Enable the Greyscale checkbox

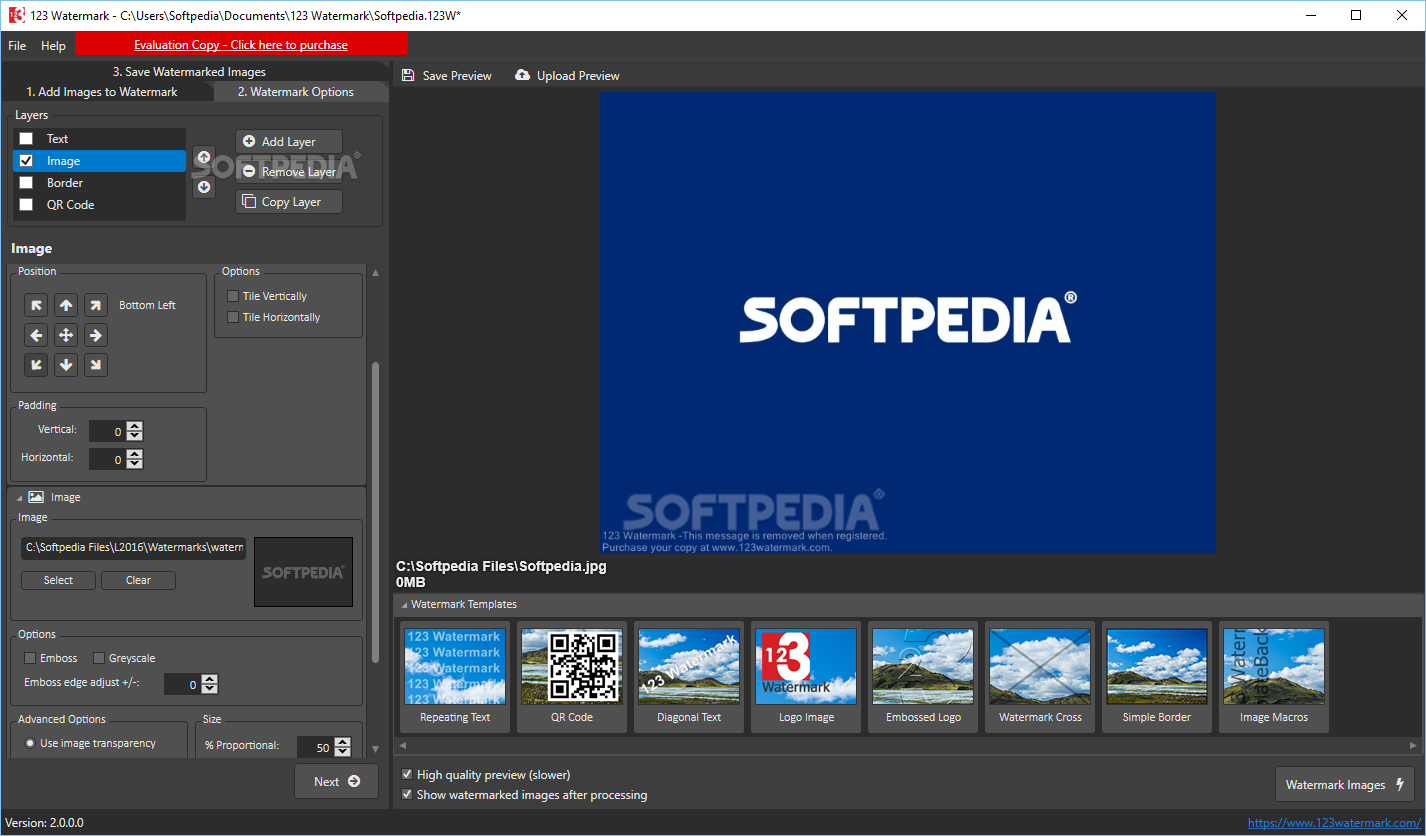tap(99, 658)
